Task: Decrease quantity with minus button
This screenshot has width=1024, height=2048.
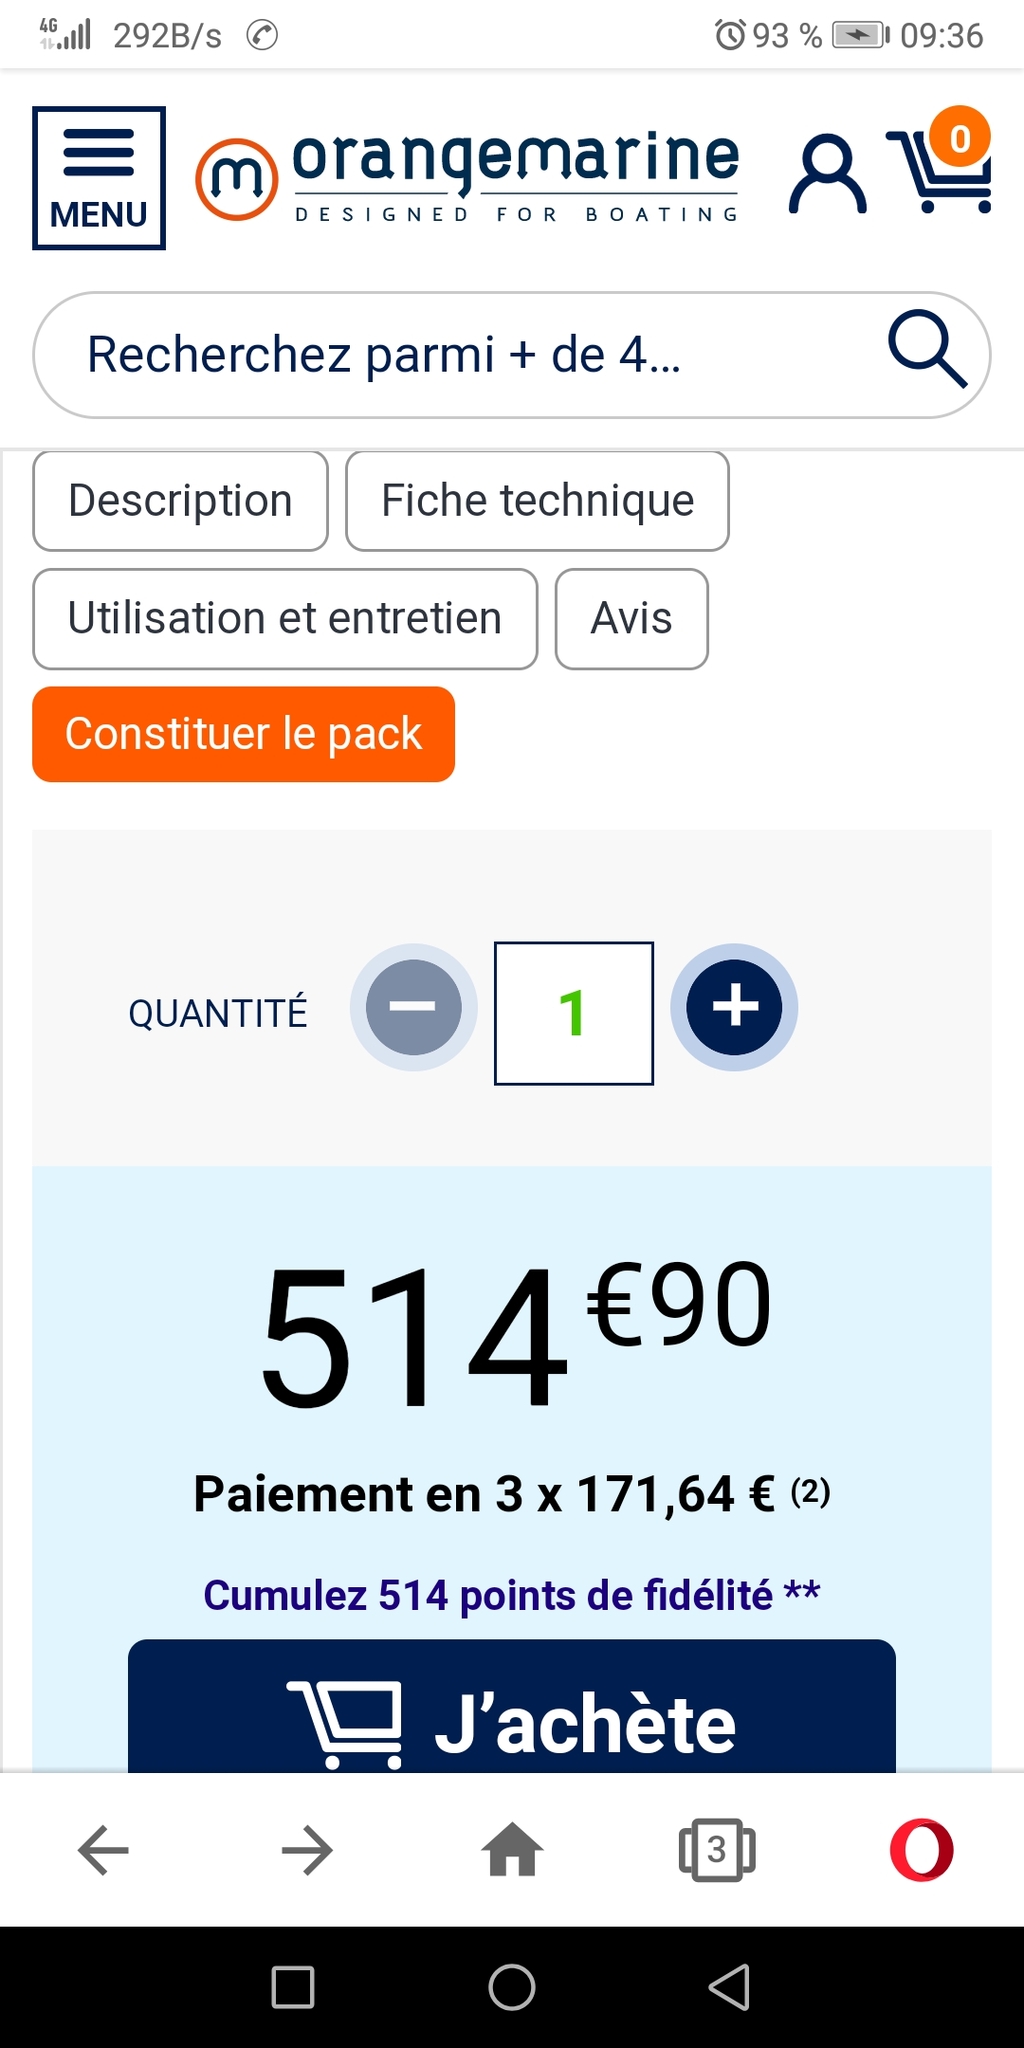Action: [x=413, y=1007]
